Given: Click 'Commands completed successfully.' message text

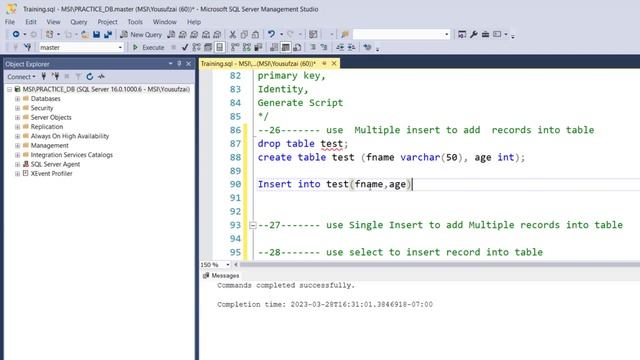Looking at the screenshot, I should [286, 286].
